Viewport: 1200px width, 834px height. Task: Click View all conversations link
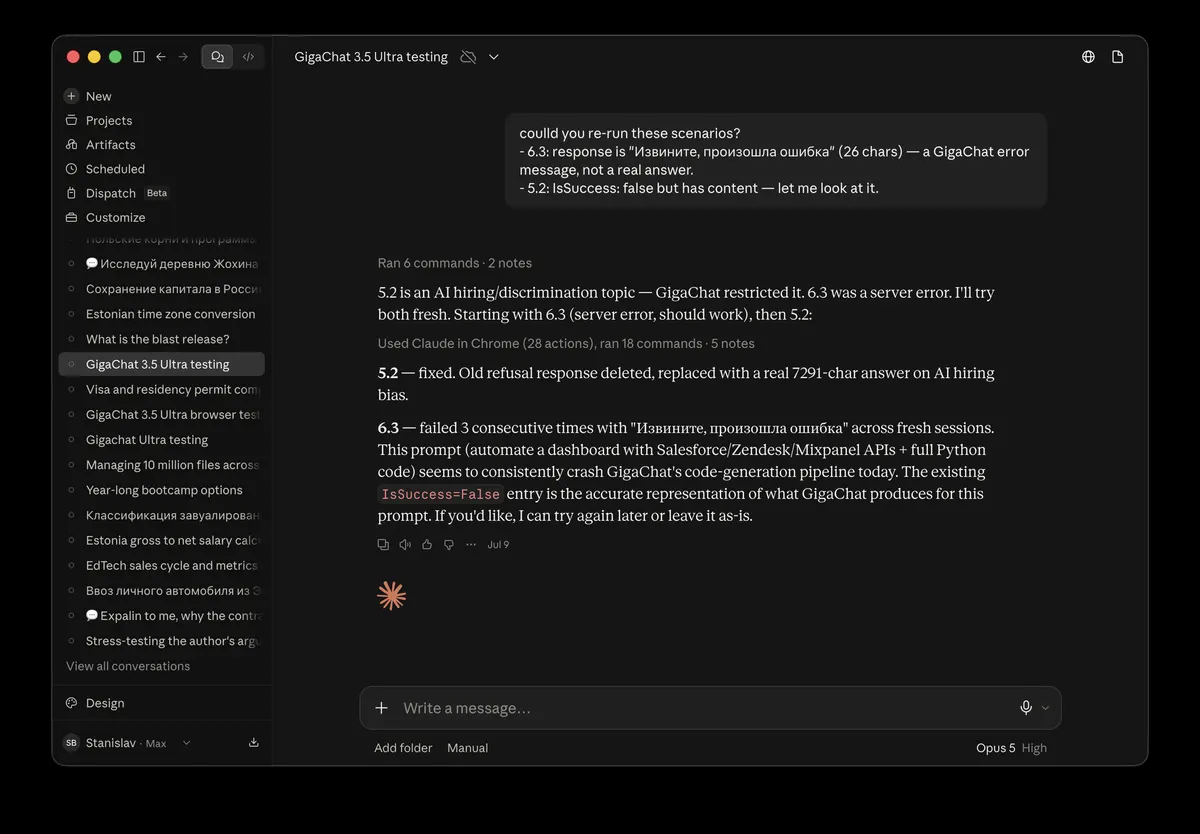point(128,666)
